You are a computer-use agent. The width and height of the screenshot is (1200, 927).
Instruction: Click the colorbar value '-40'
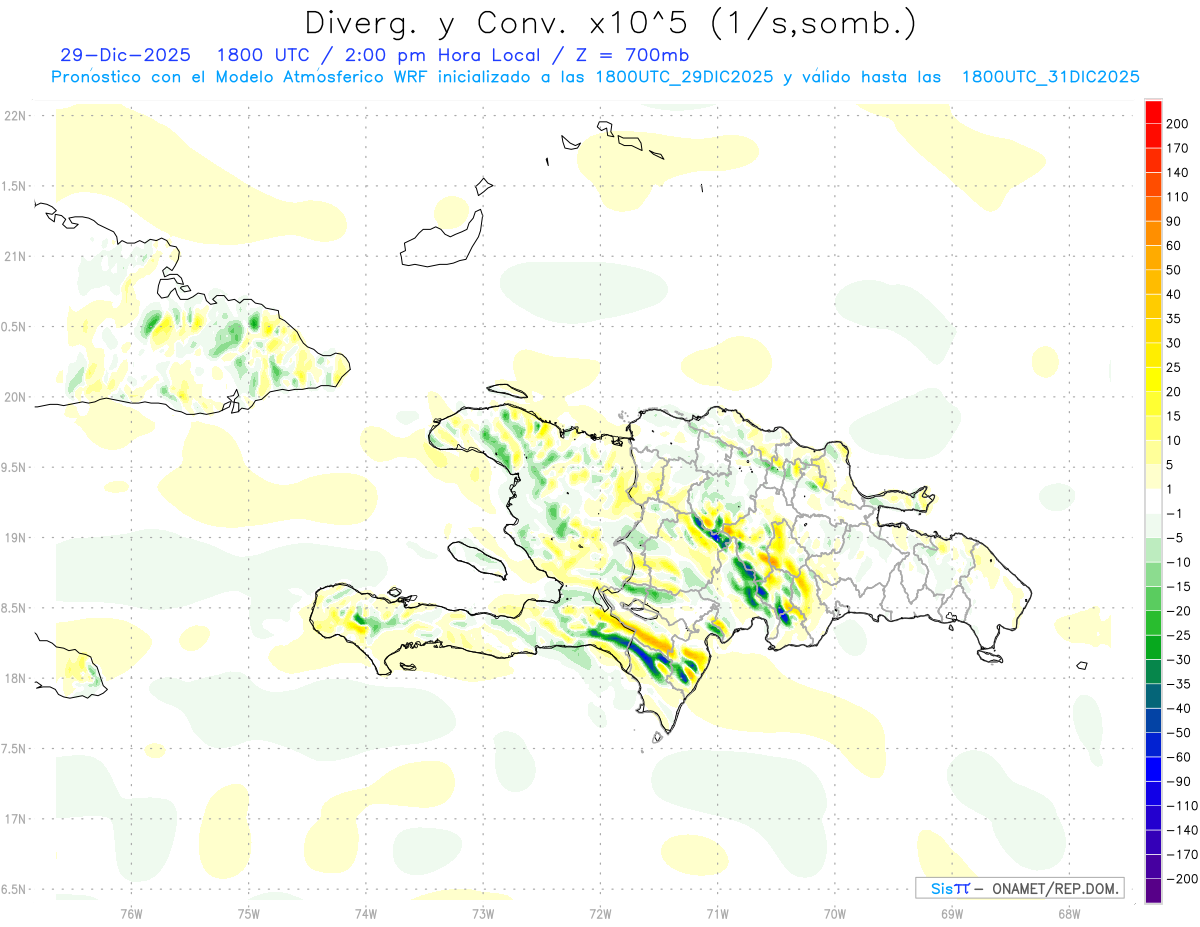tap(1179, 708)
